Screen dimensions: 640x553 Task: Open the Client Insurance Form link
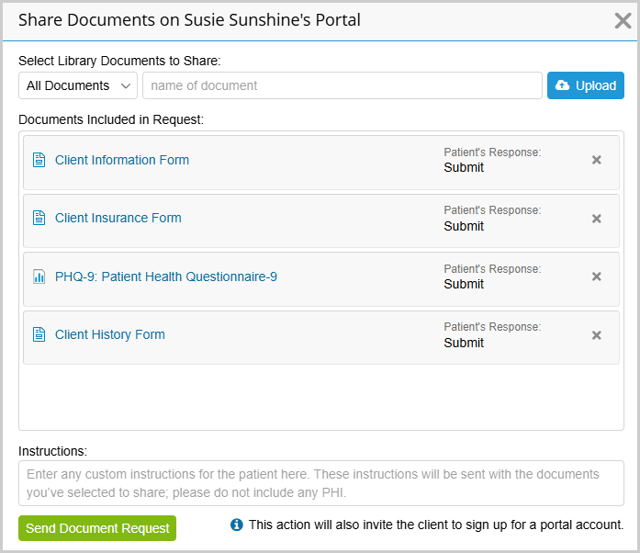pyautogui.click(x=118, y=218)
